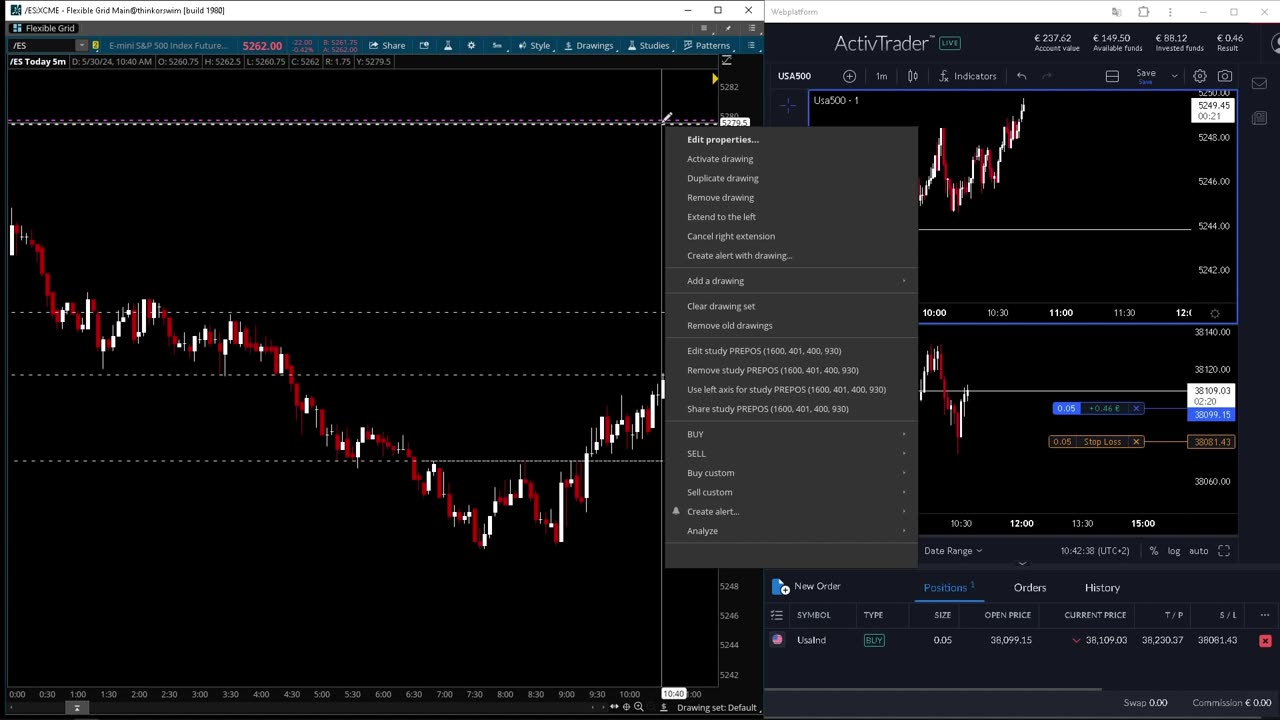The image size is (1280, 720).
Task: Expand the SELL submenu
Action: point(792,454)
